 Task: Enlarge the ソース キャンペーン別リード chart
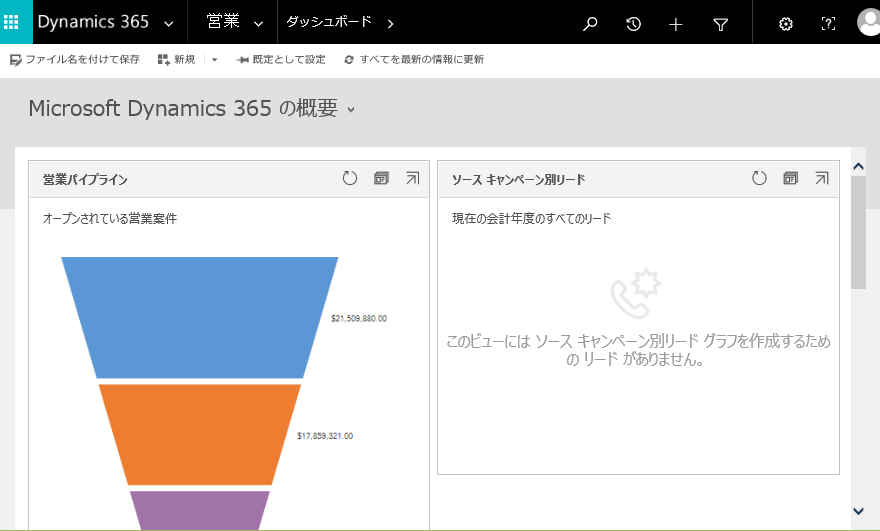pos(822,178)
